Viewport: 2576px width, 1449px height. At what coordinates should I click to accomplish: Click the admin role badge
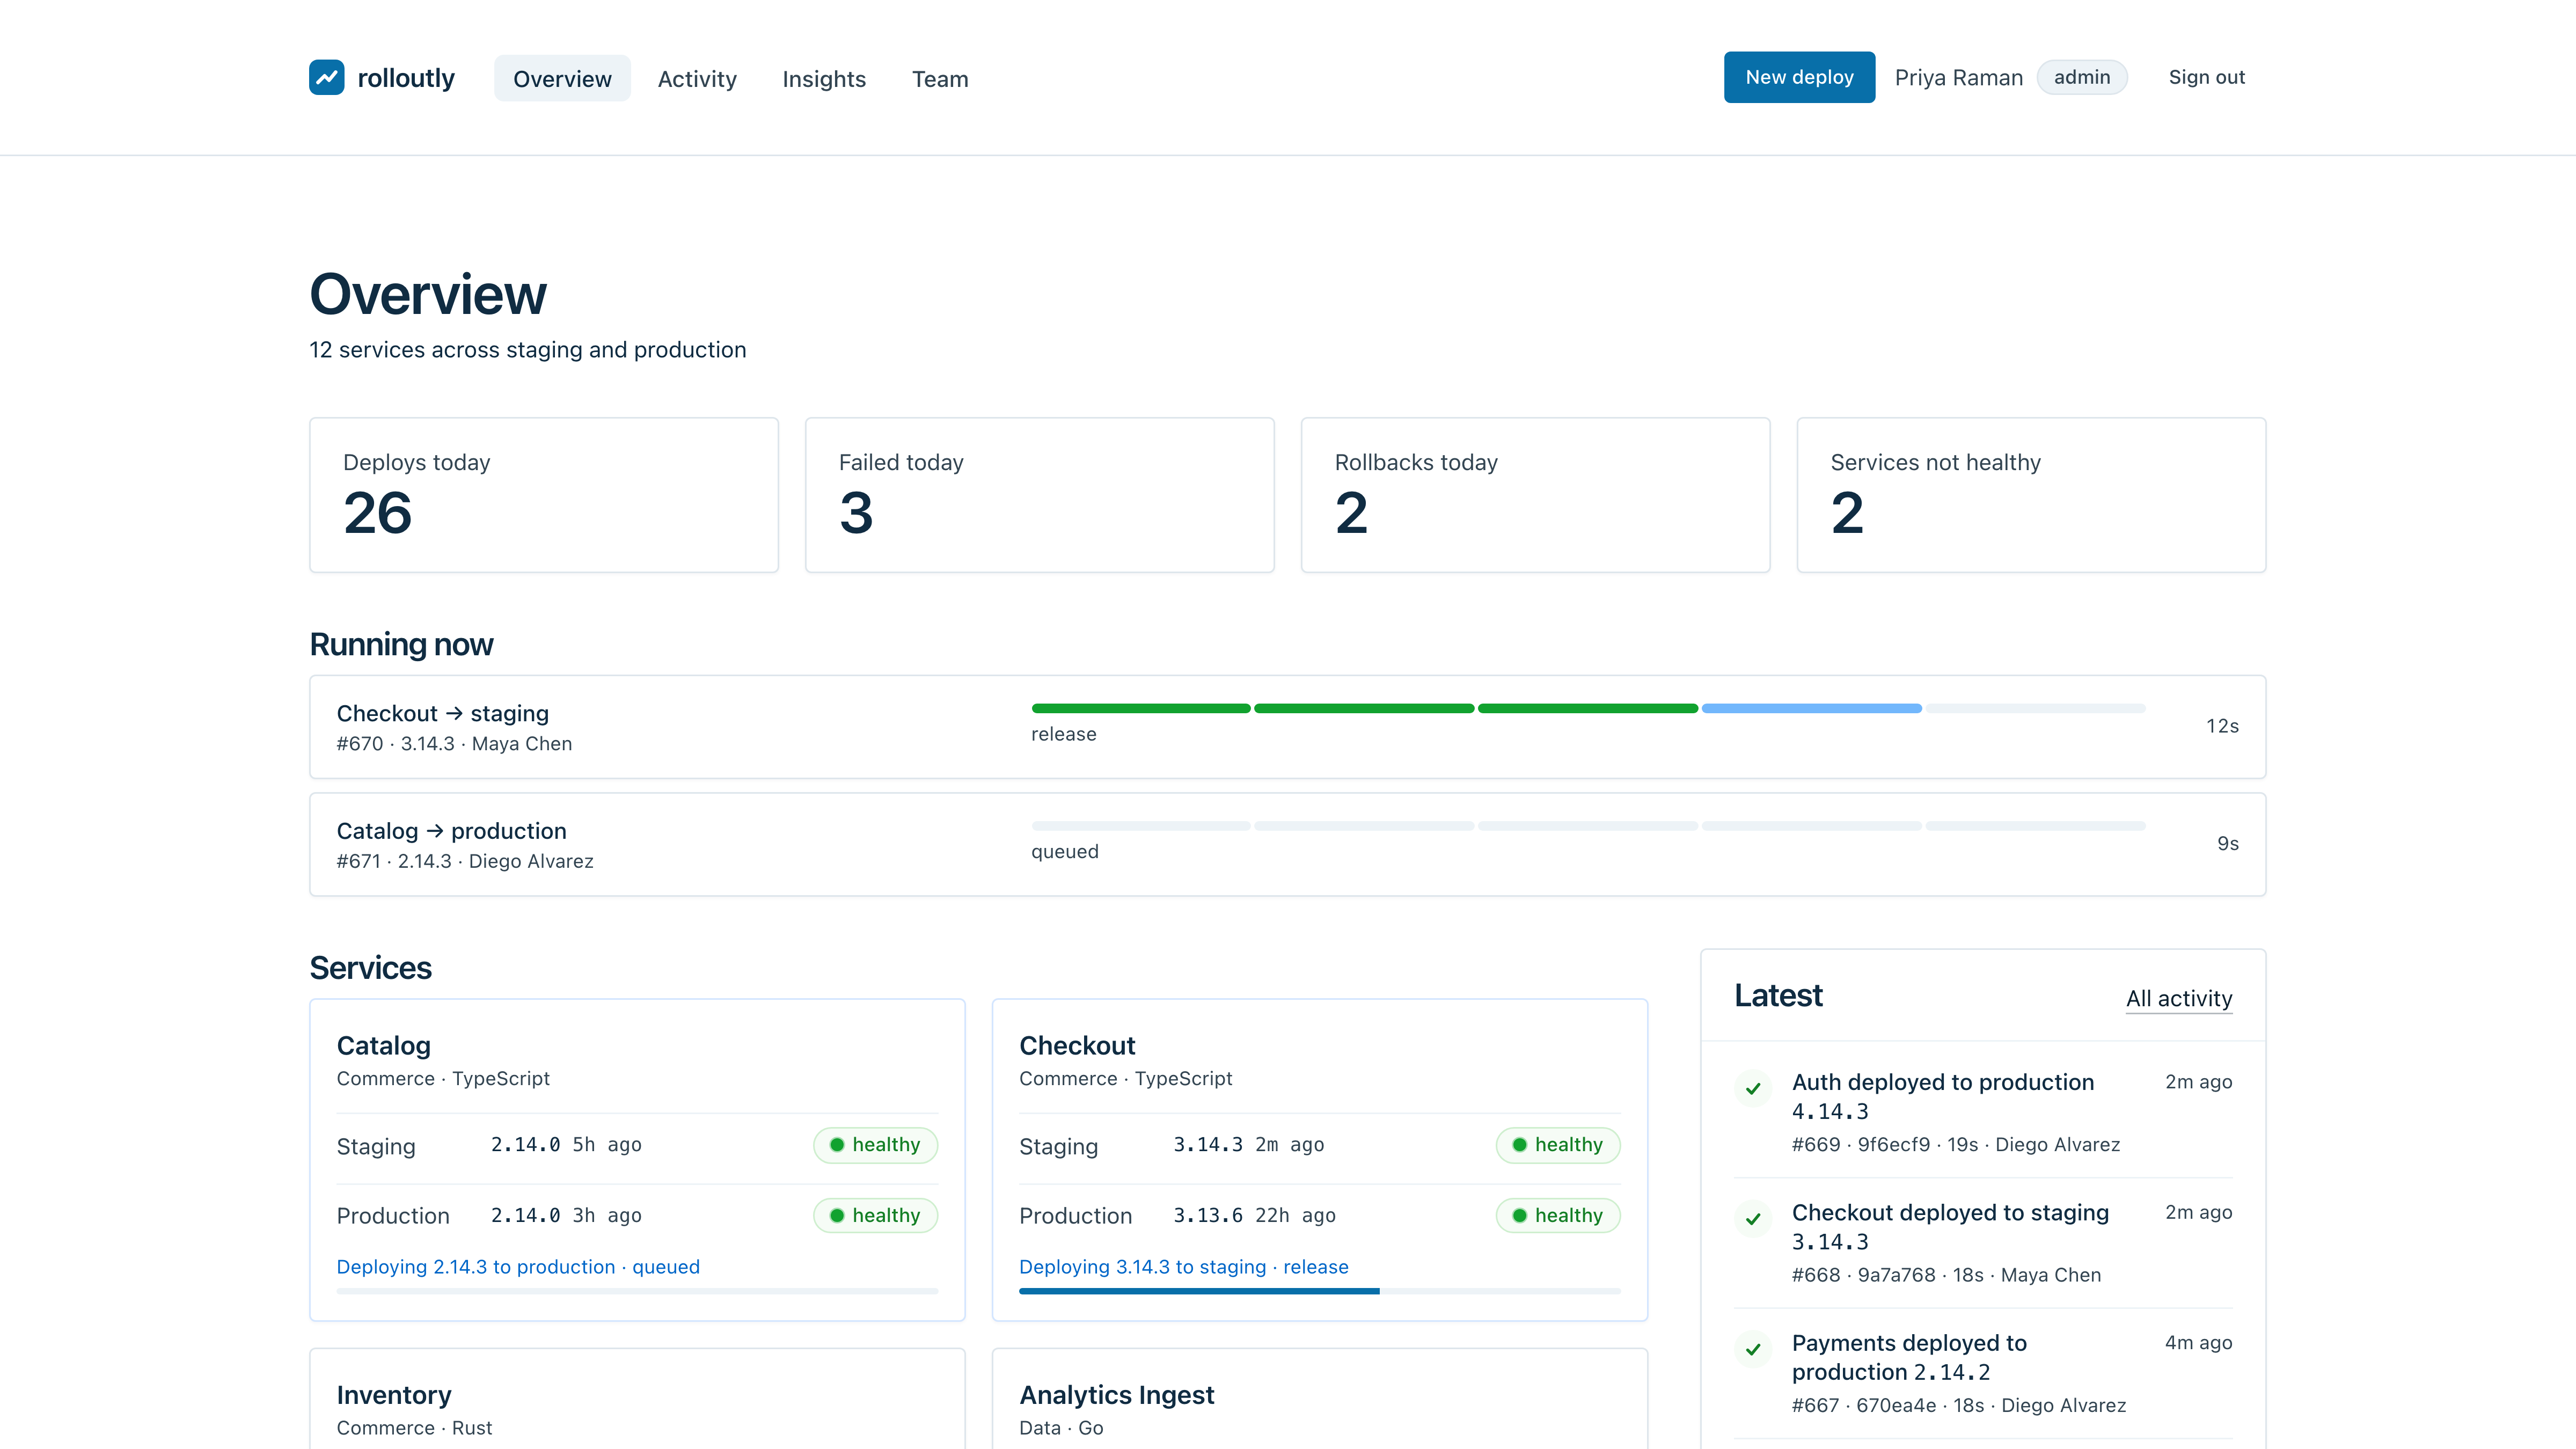tap(2082, 77)
